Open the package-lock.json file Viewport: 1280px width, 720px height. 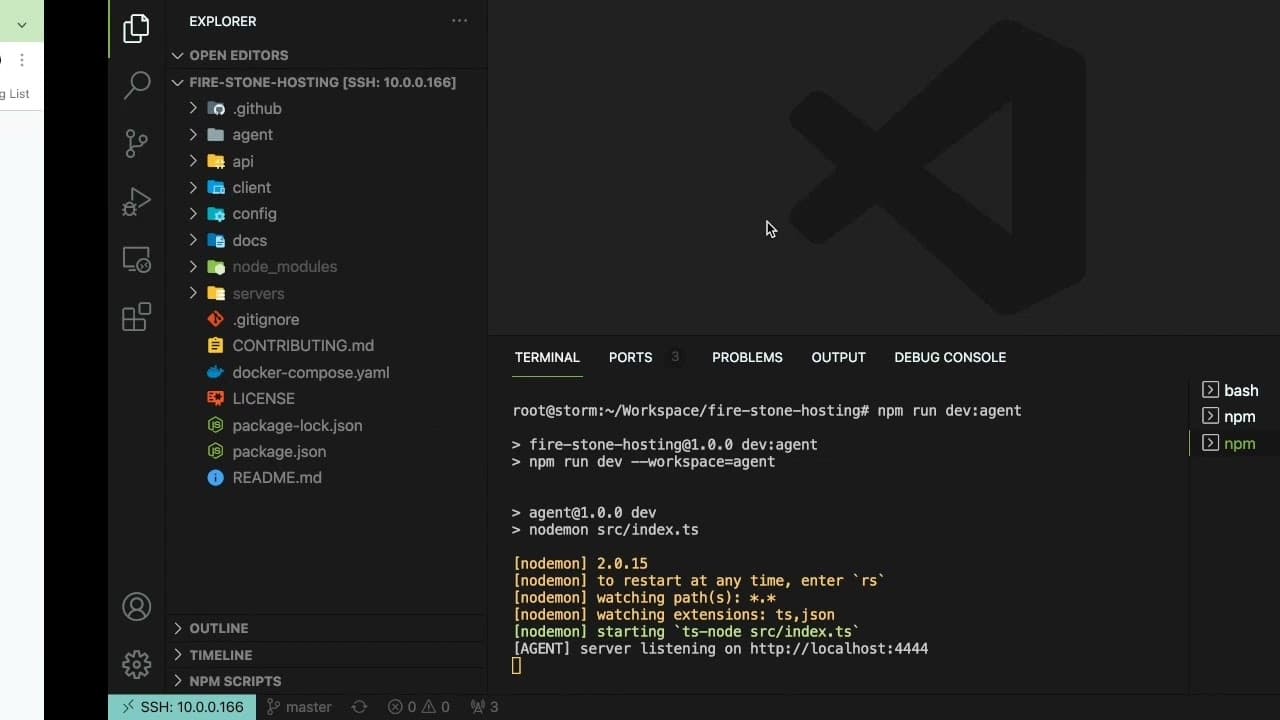coord(297,426)
